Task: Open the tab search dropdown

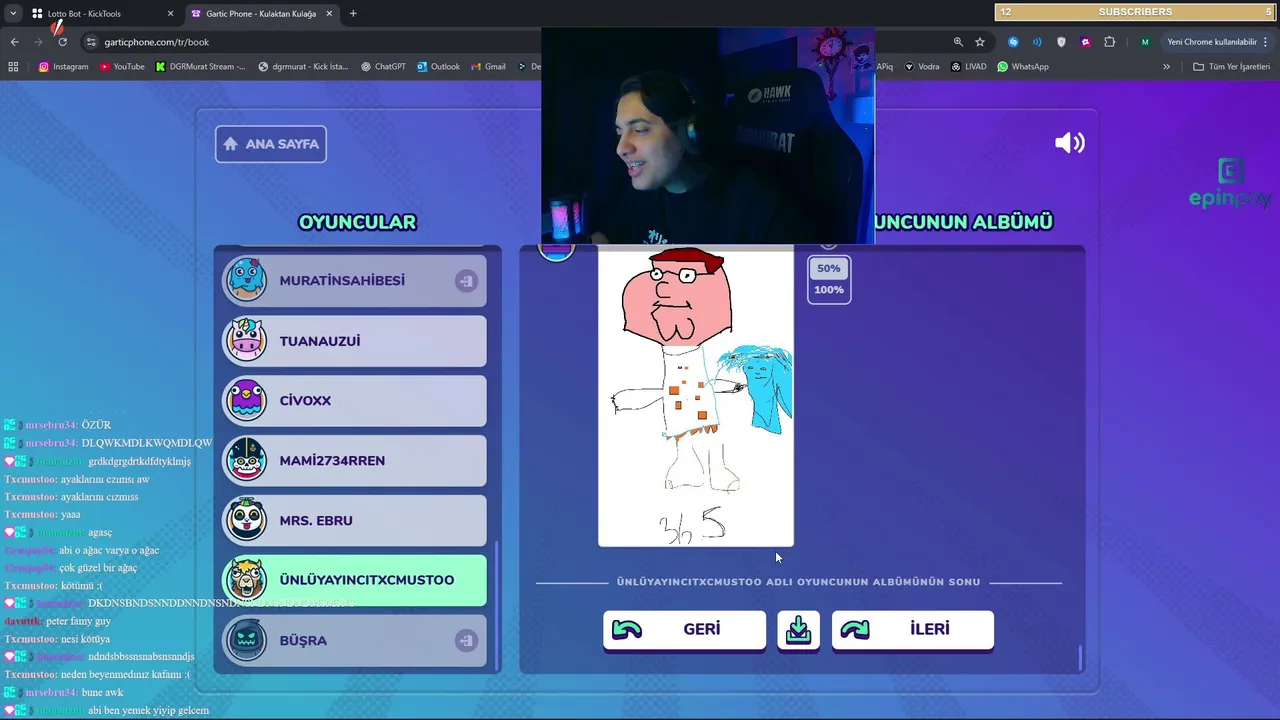Action: [13, 14]
